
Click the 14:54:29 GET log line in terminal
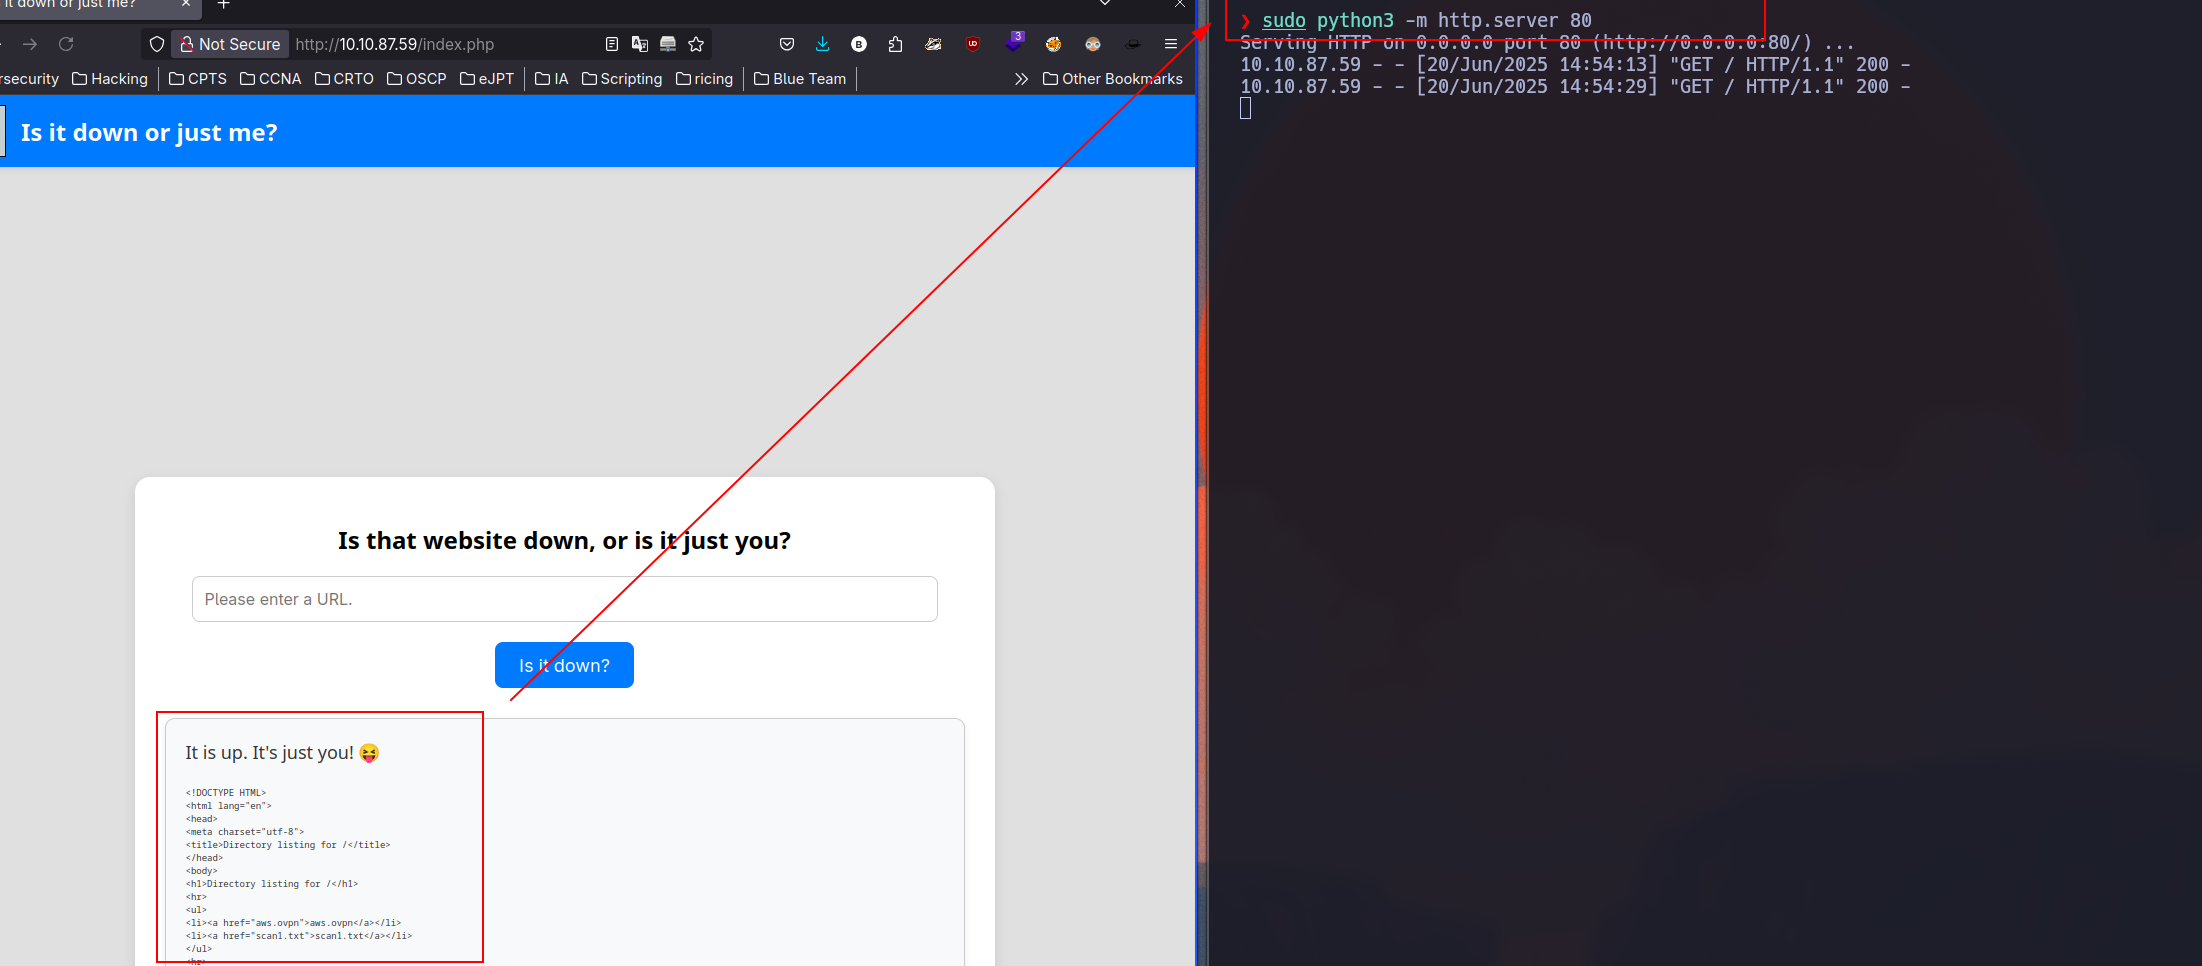[x=1575, y=86]
